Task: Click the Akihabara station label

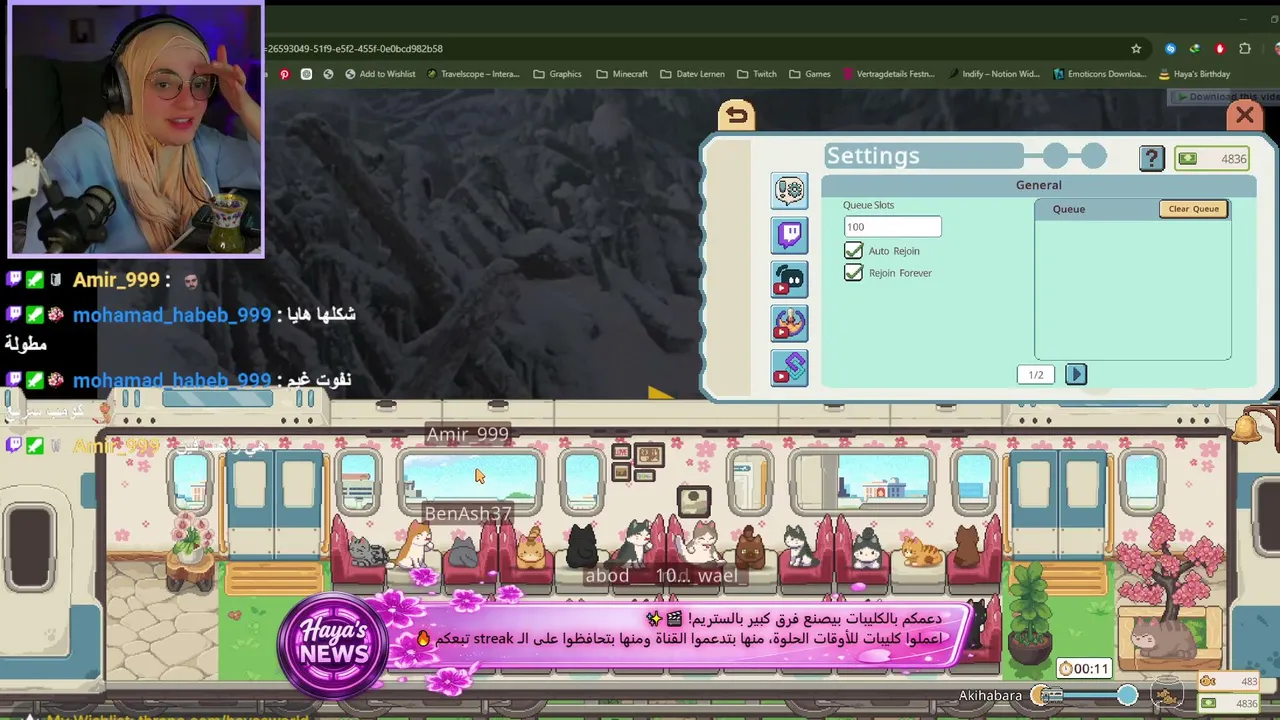Action: click(x=990, y=696)
